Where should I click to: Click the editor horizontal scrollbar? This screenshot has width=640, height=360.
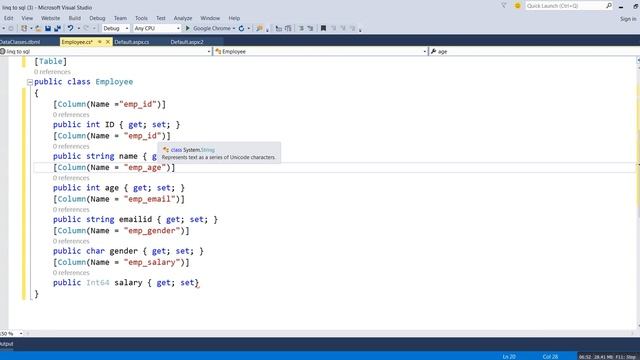(330, 333)
